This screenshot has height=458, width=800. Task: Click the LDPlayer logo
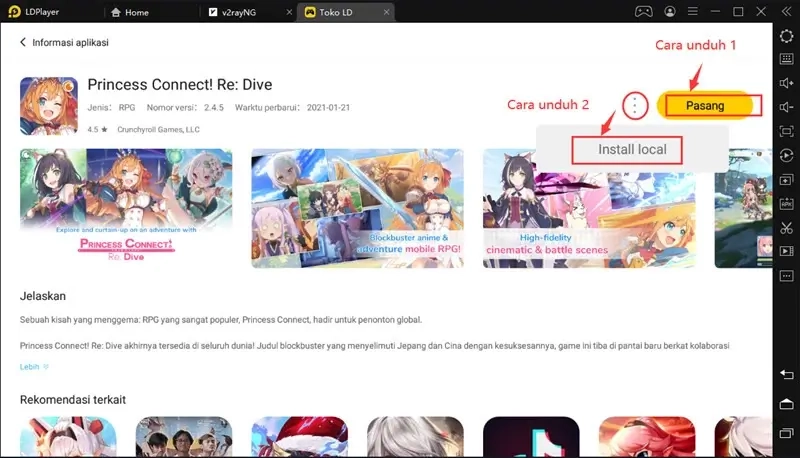tap(14, 12)
